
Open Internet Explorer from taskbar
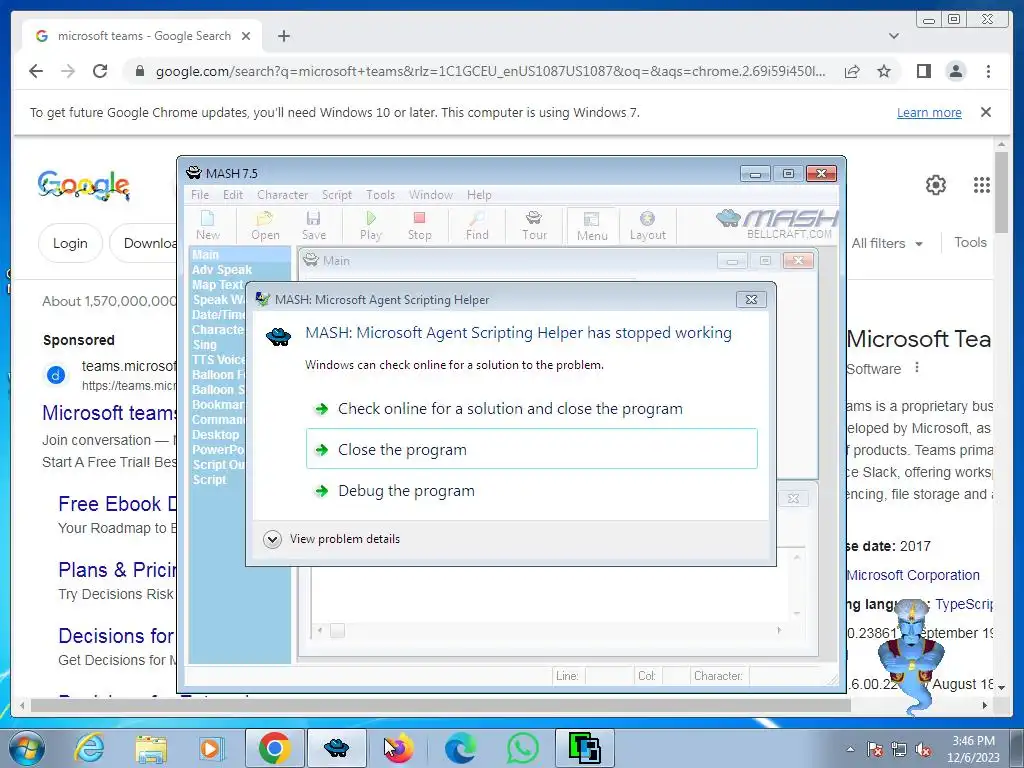[89, 748]
